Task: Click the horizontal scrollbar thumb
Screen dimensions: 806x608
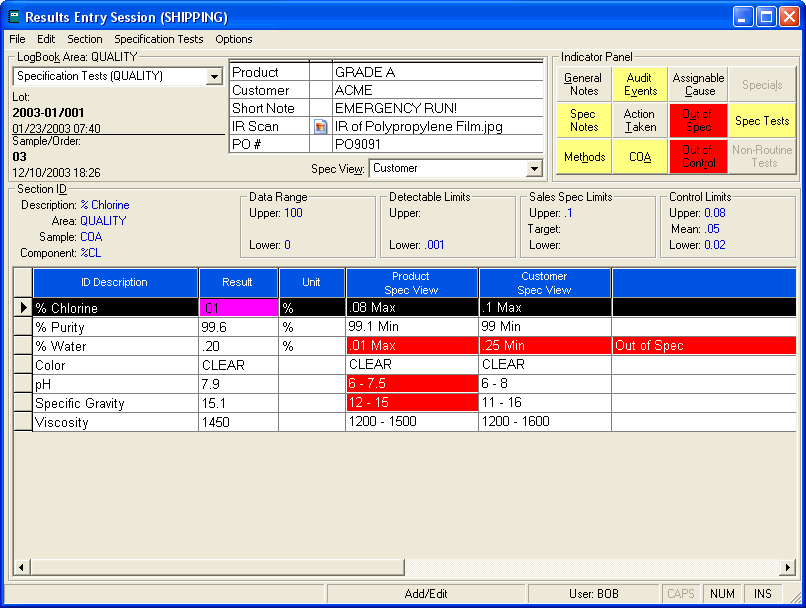Action: [217, 567]
